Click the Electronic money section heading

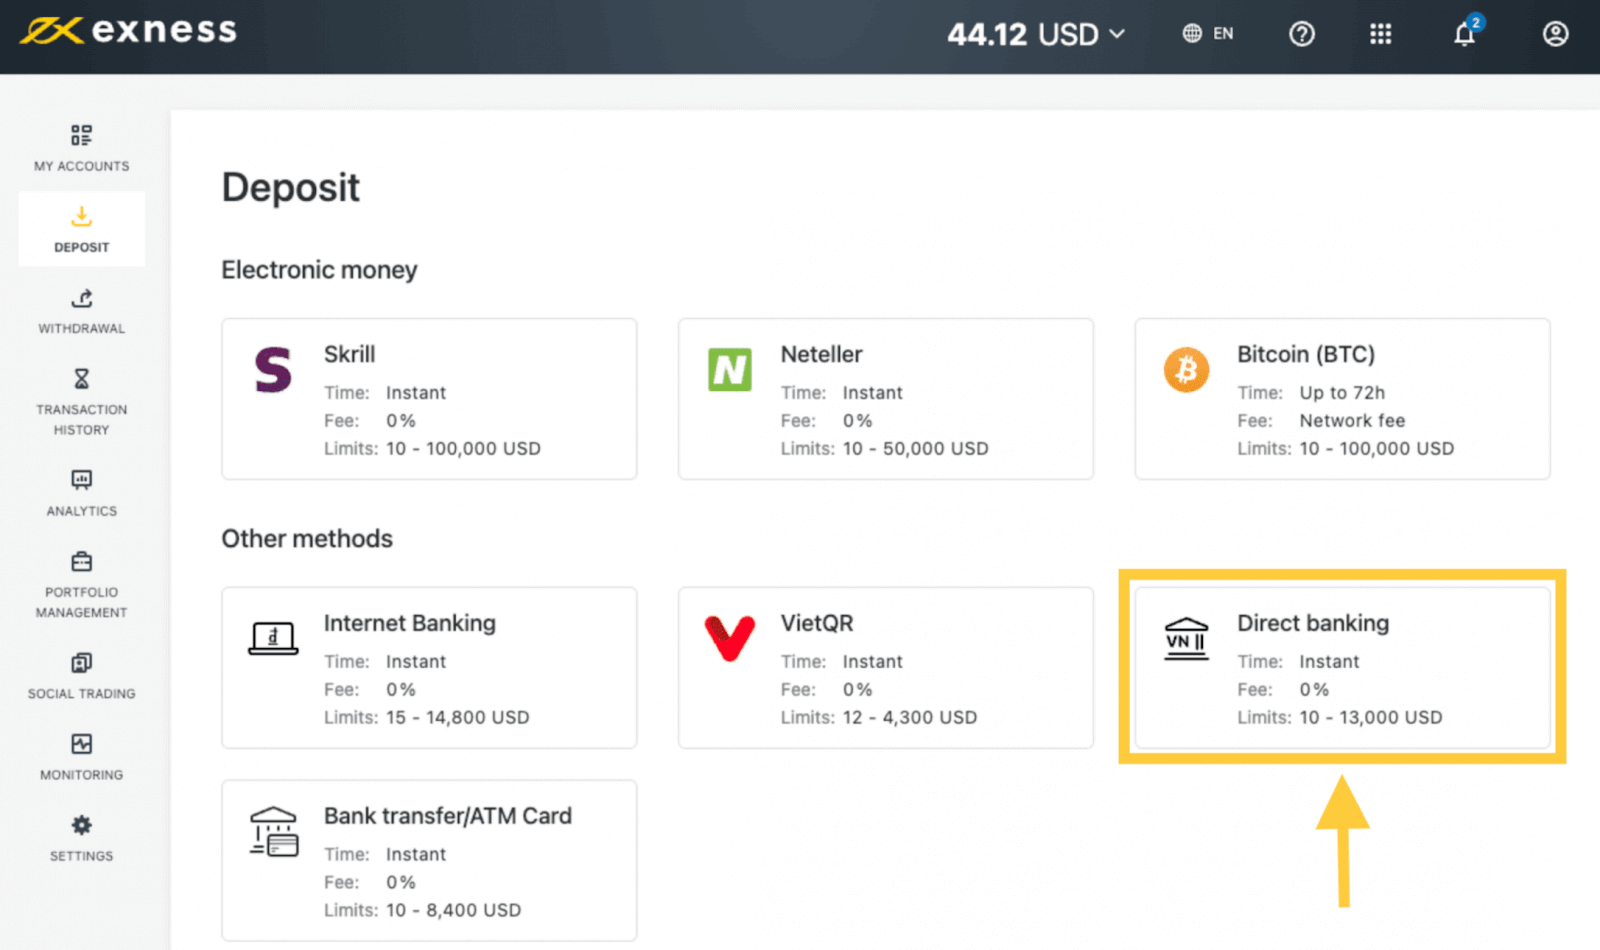click(x=319, y=270)
